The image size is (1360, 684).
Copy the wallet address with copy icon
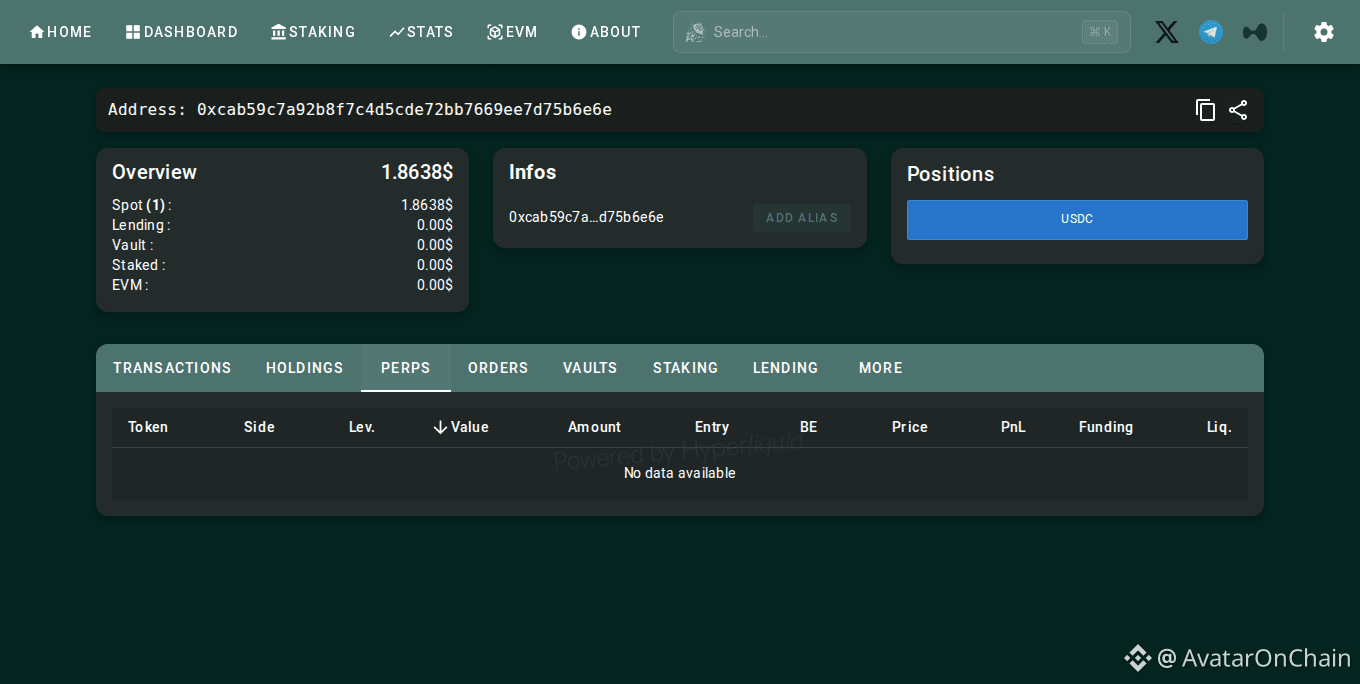tap(1206, 110)
